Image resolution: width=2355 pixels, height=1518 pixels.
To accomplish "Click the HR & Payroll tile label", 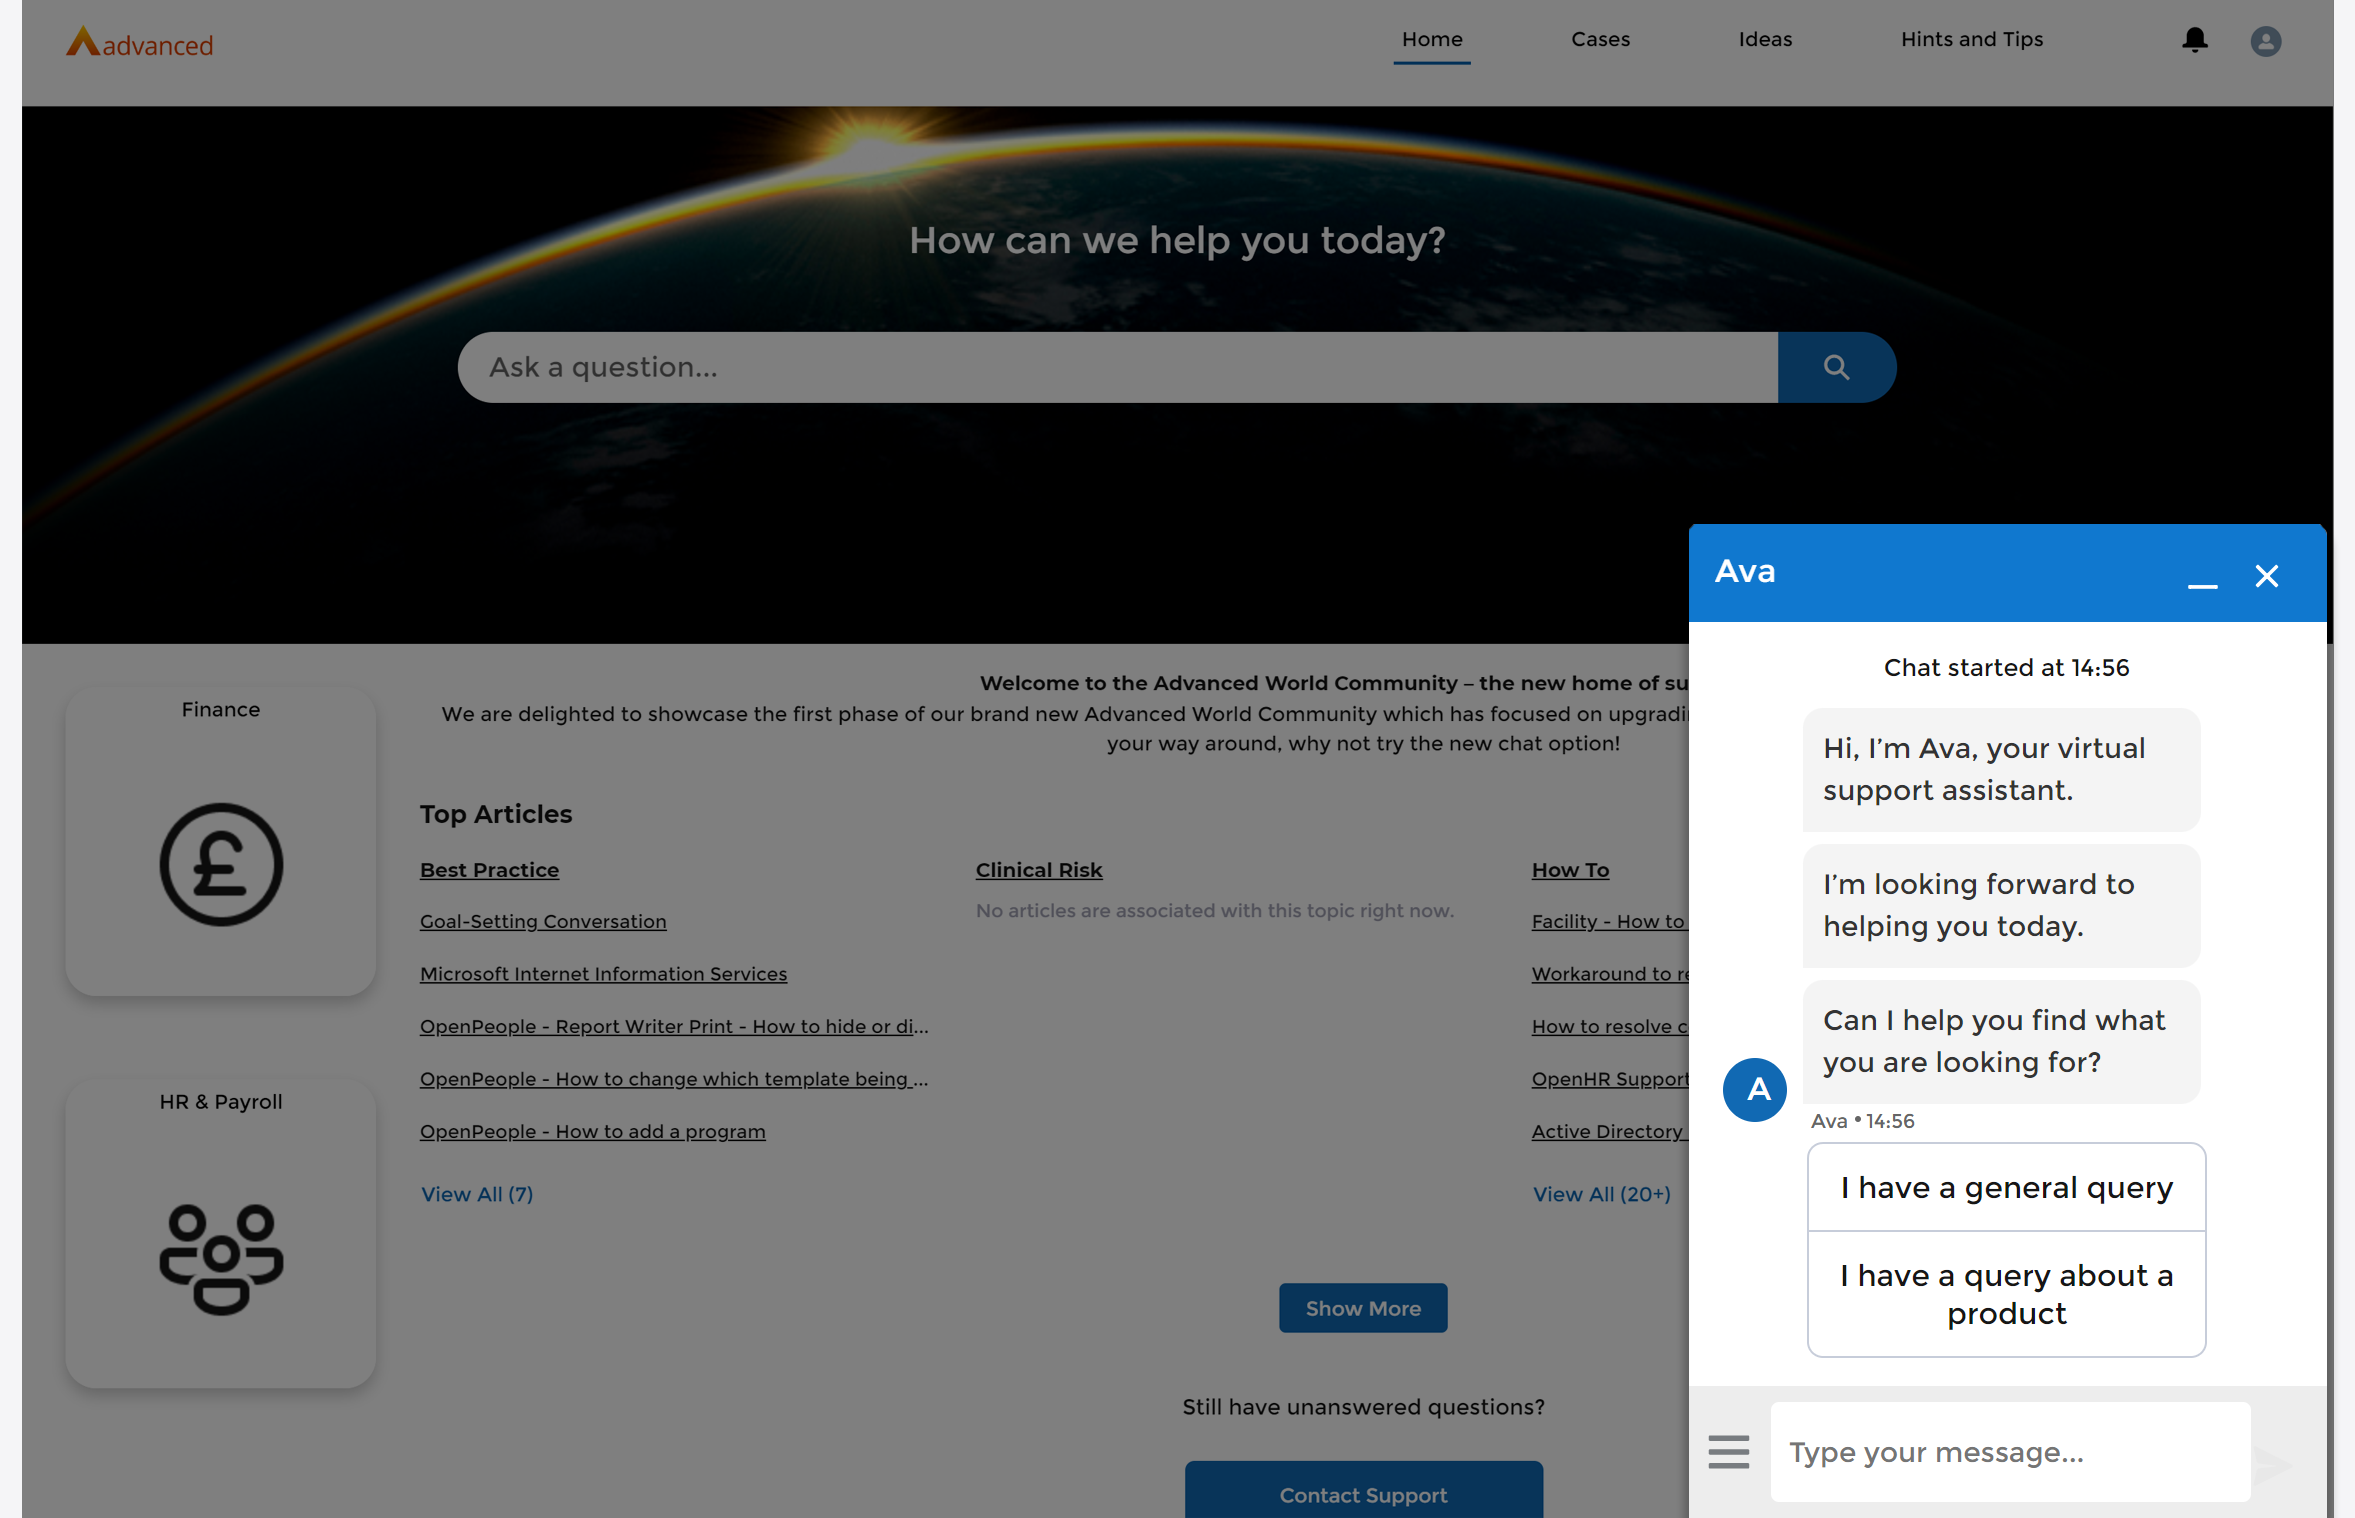I will point(221,1101).
